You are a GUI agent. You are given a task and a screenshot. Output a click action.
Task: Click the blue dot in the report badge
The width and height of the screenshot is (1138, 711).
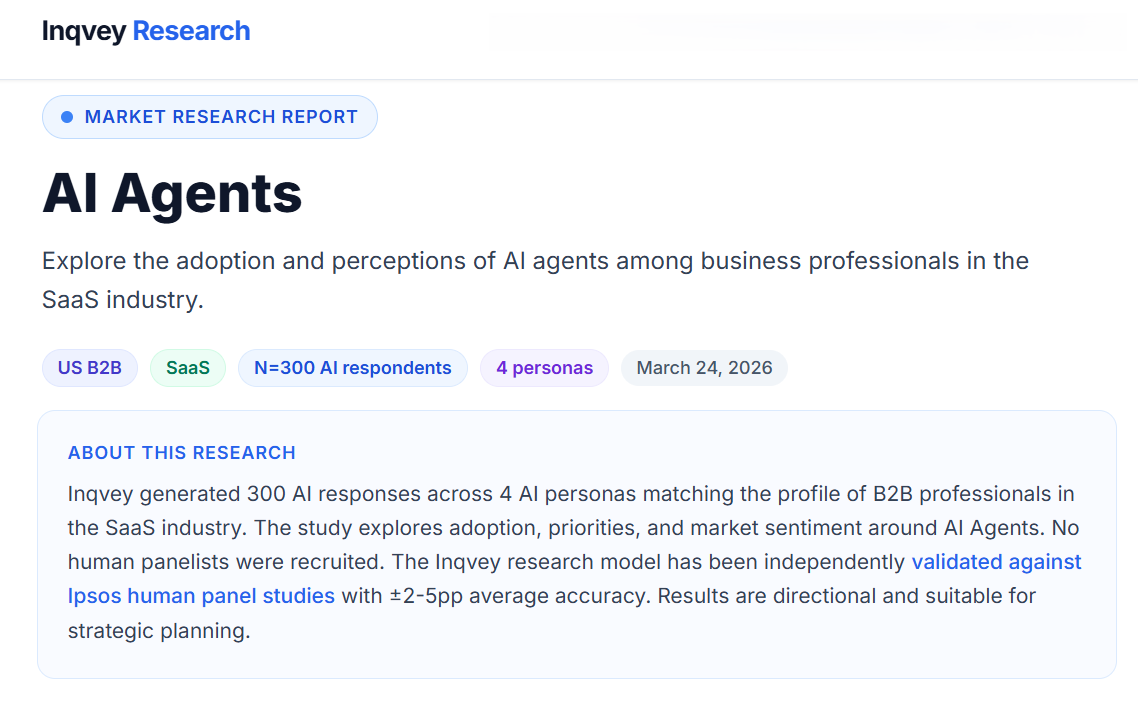[67, 117]
